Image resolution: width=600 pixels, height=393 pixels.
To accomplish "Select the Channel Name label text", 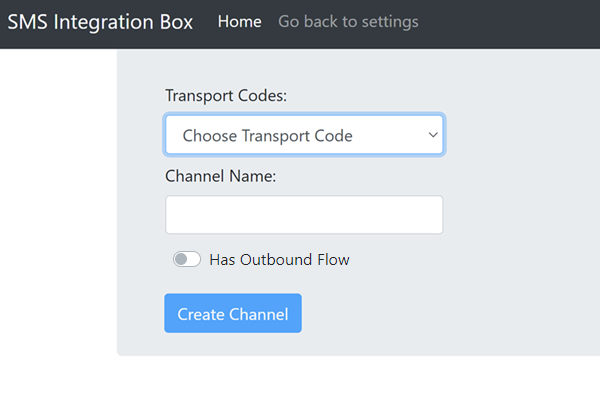I will coord(220,176).
